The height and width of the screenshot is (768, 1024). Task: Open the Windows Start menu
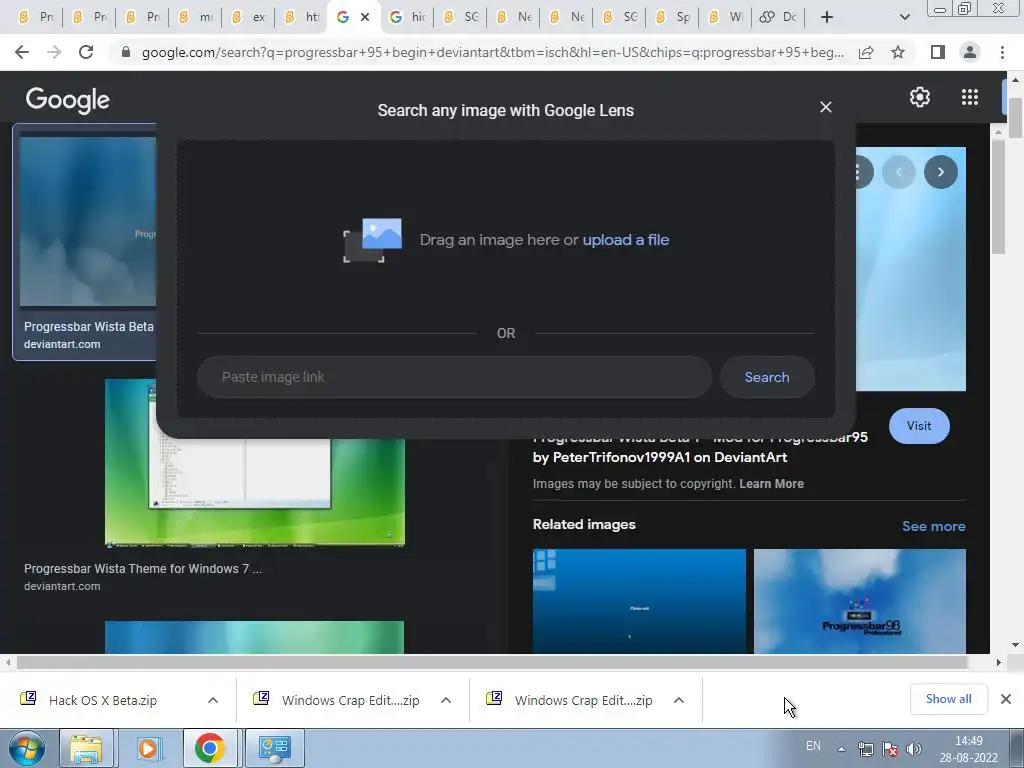point(26,748)
